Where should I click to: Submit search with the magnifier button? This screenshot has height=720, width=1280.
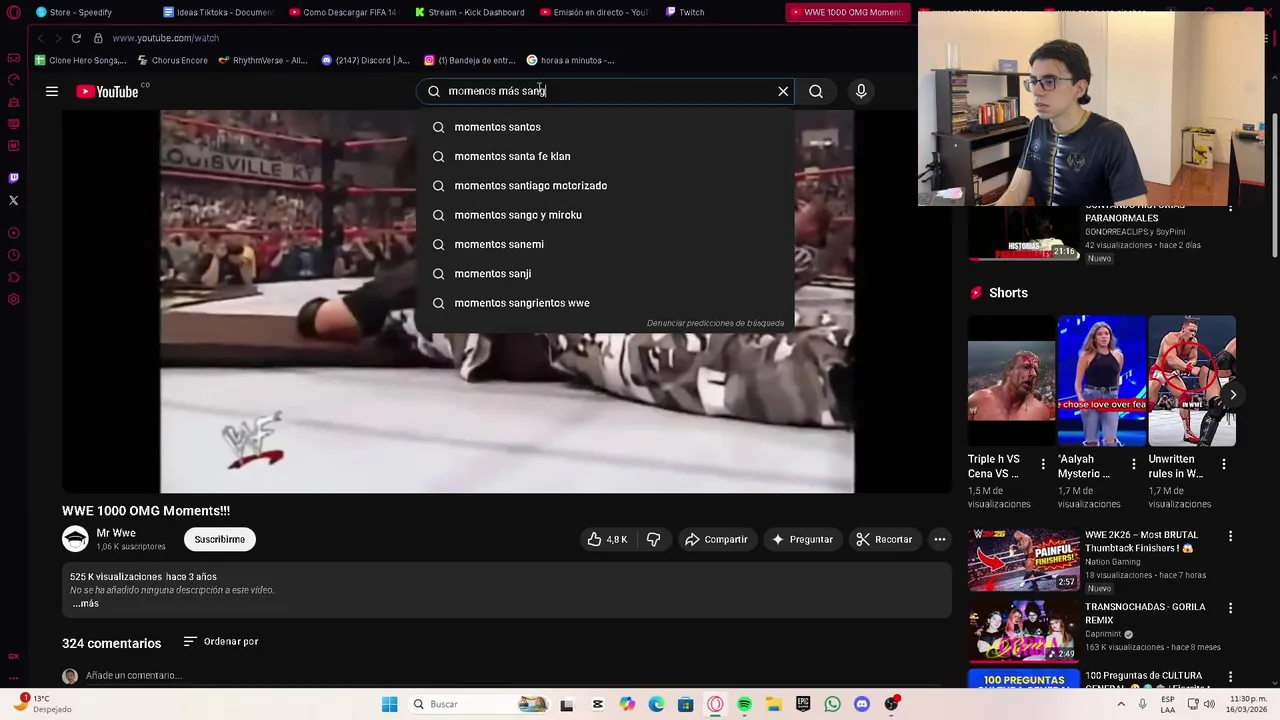[816, 91]
